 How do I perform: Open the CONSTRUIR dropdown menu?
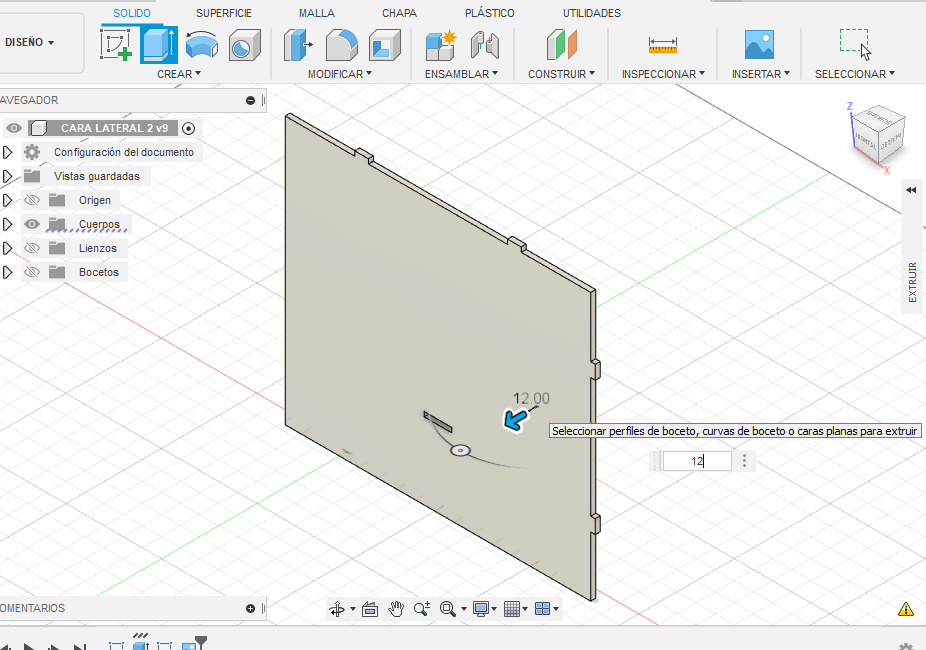561,74
